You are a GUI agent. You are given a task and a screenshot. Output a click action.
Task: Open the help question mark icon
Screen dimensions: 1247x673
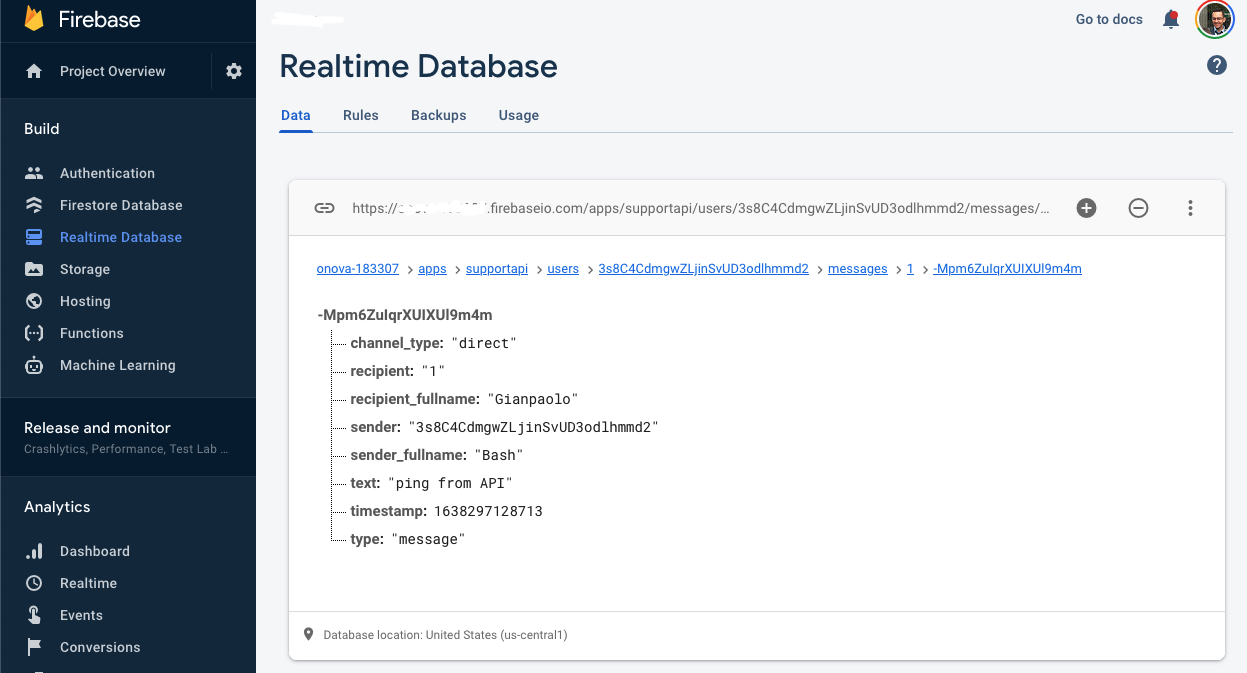pos(1216,66)
